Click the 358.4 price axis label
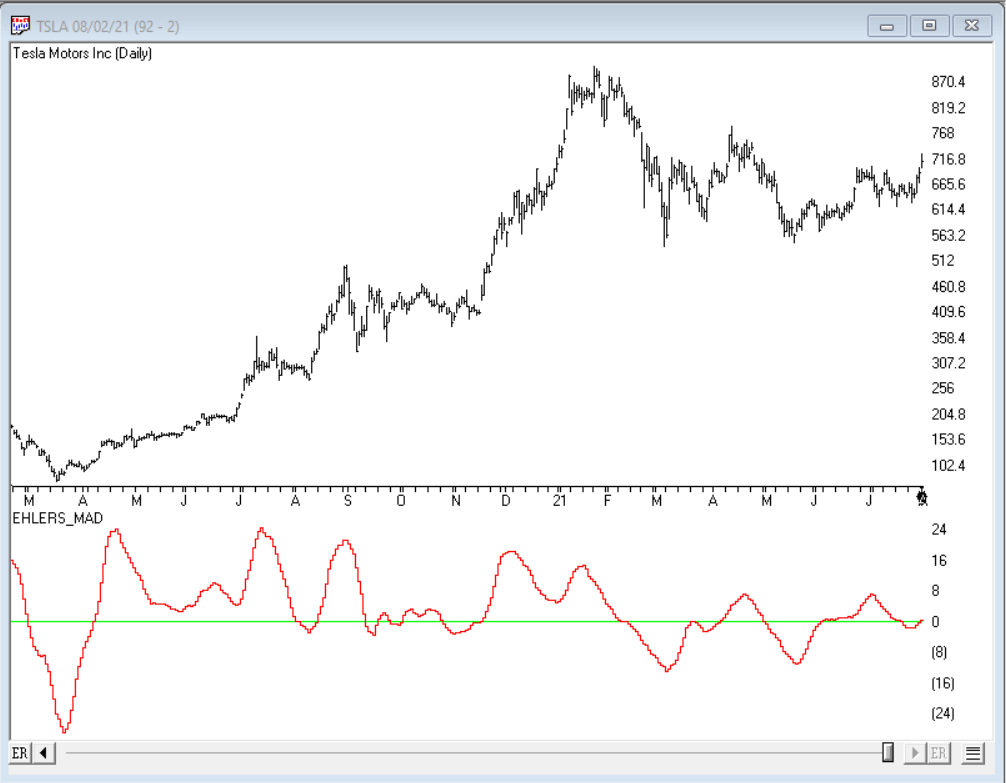 [x=948, y=338]
